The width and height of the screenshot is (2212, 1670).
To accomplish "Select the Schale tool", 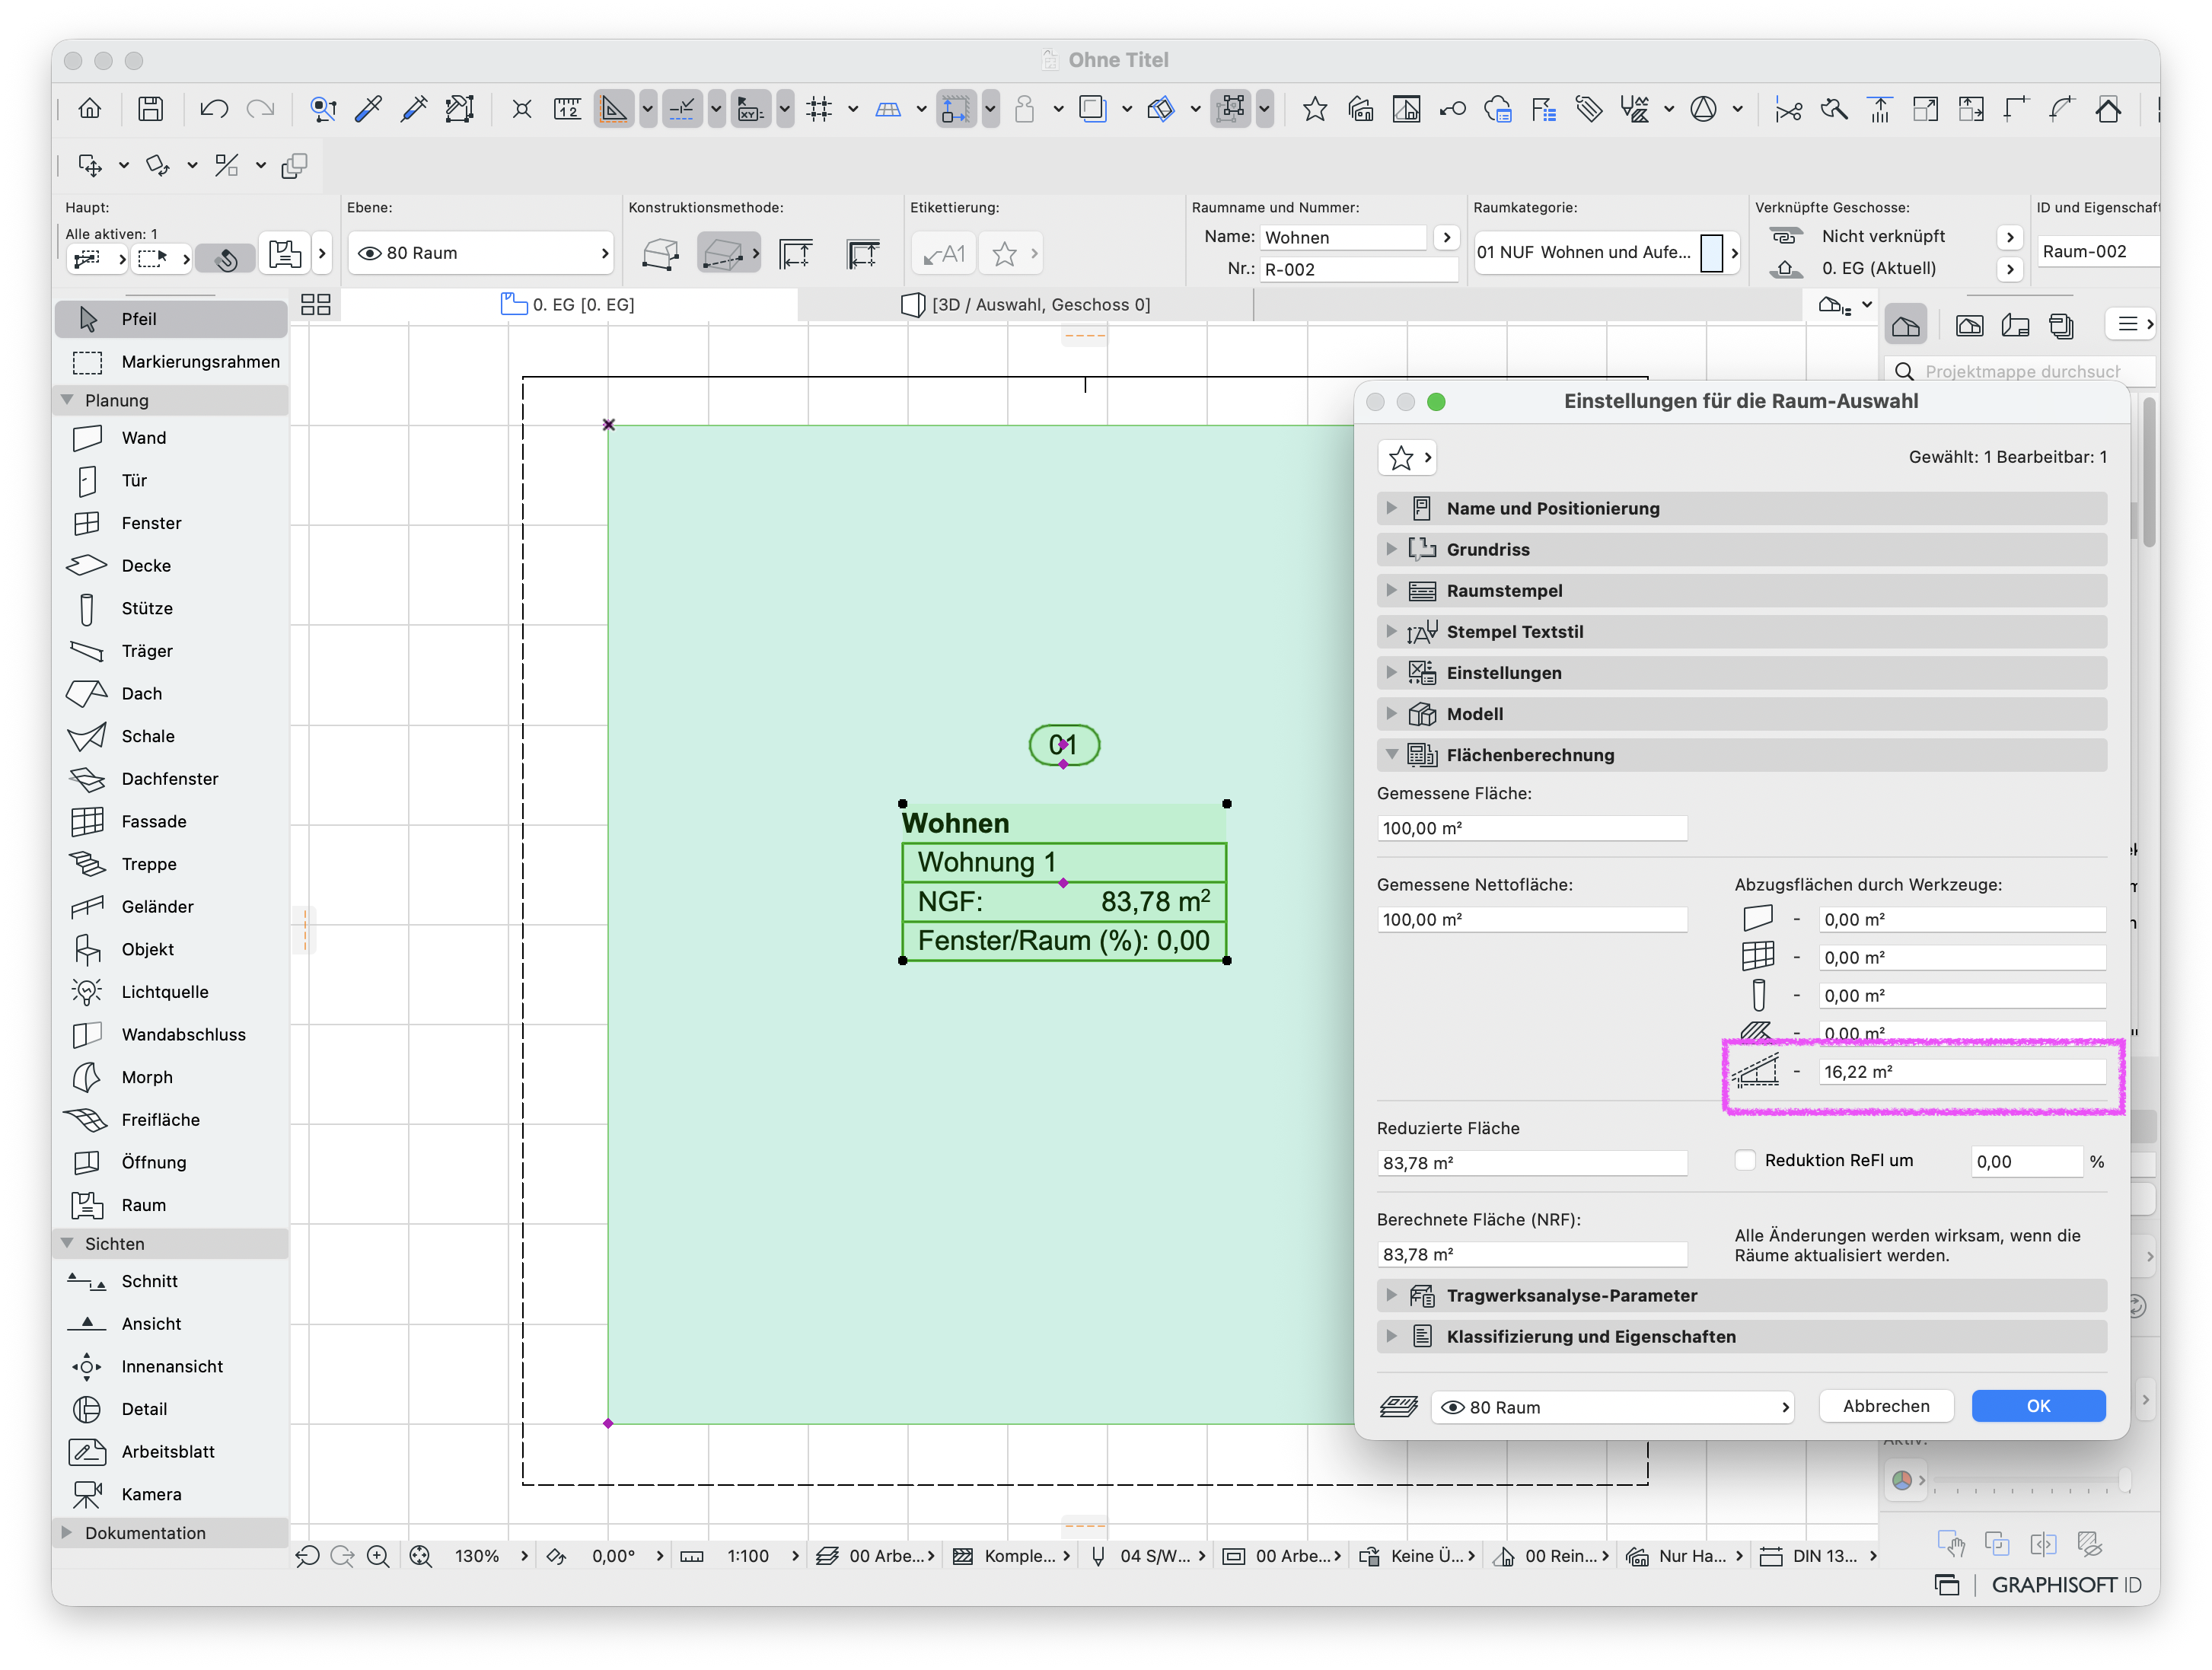I will [x=170, y=737].
